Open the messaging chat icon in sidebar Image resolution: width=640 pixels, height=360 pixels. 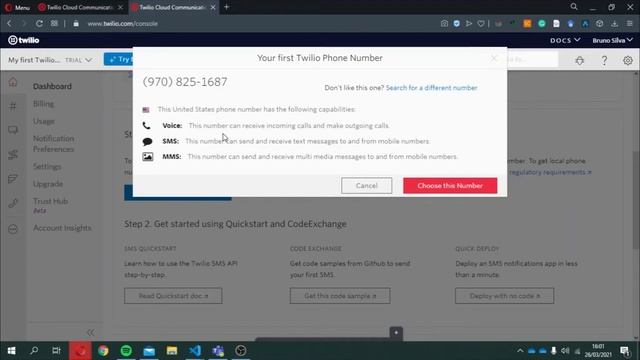(x=13, y=130)
